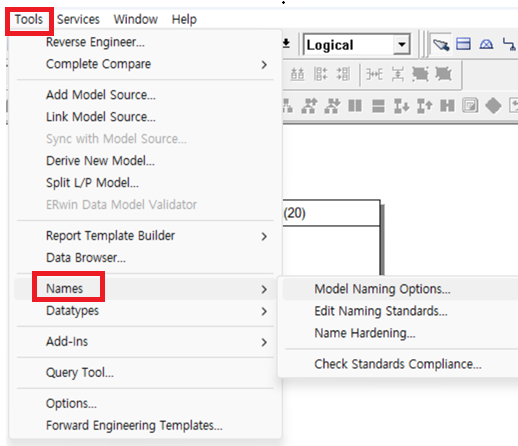
Task: Open Data Browser...
Action: (x=145, y=258)
